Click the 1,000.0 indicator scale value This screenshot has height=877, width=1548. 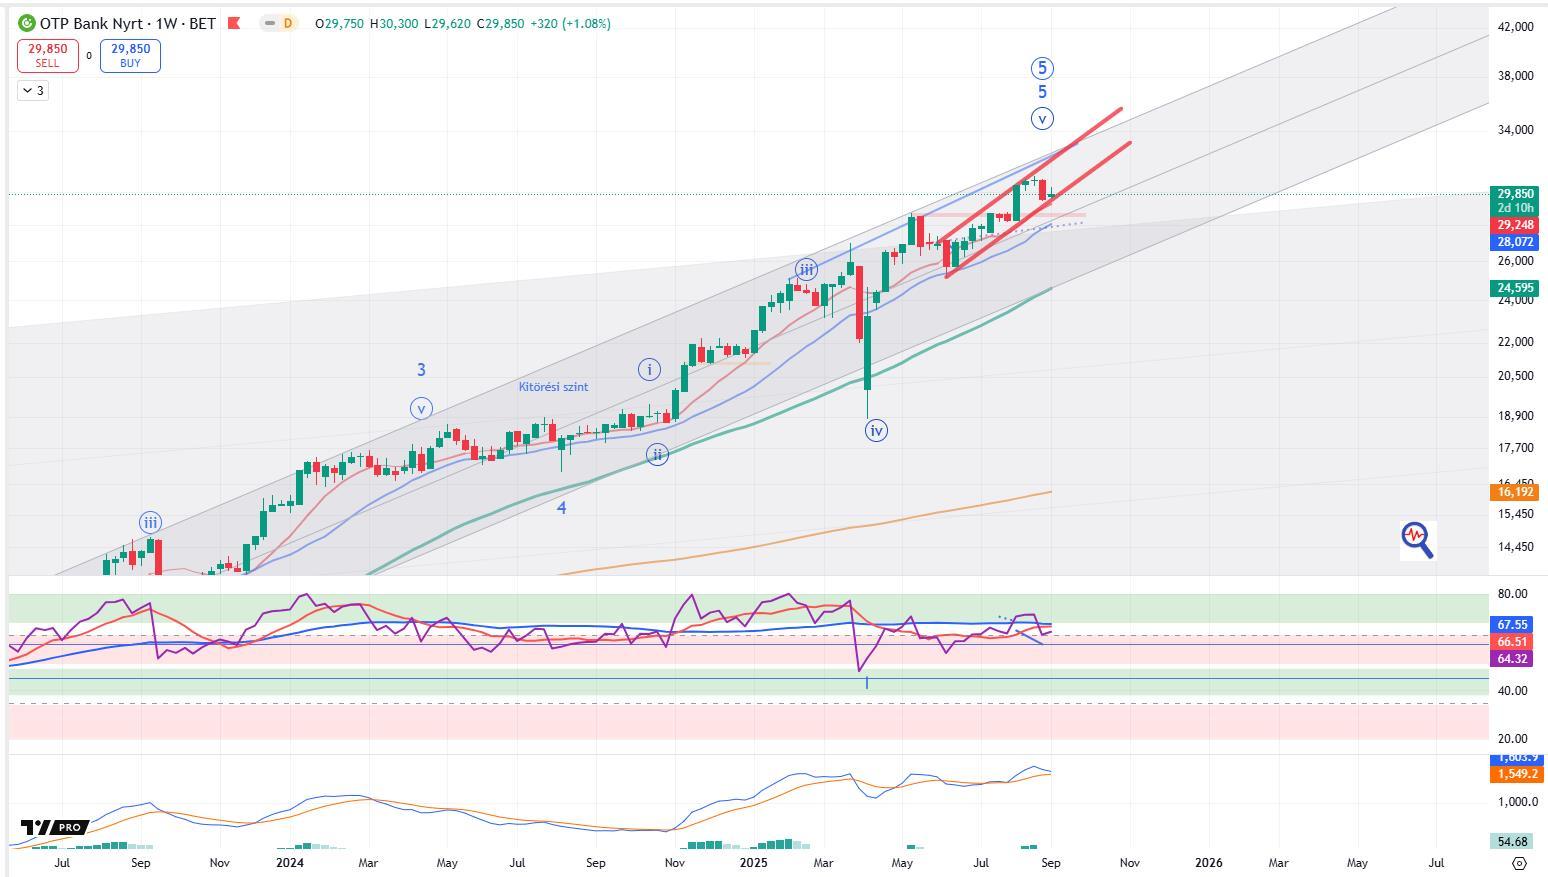tap(1517, 802)
